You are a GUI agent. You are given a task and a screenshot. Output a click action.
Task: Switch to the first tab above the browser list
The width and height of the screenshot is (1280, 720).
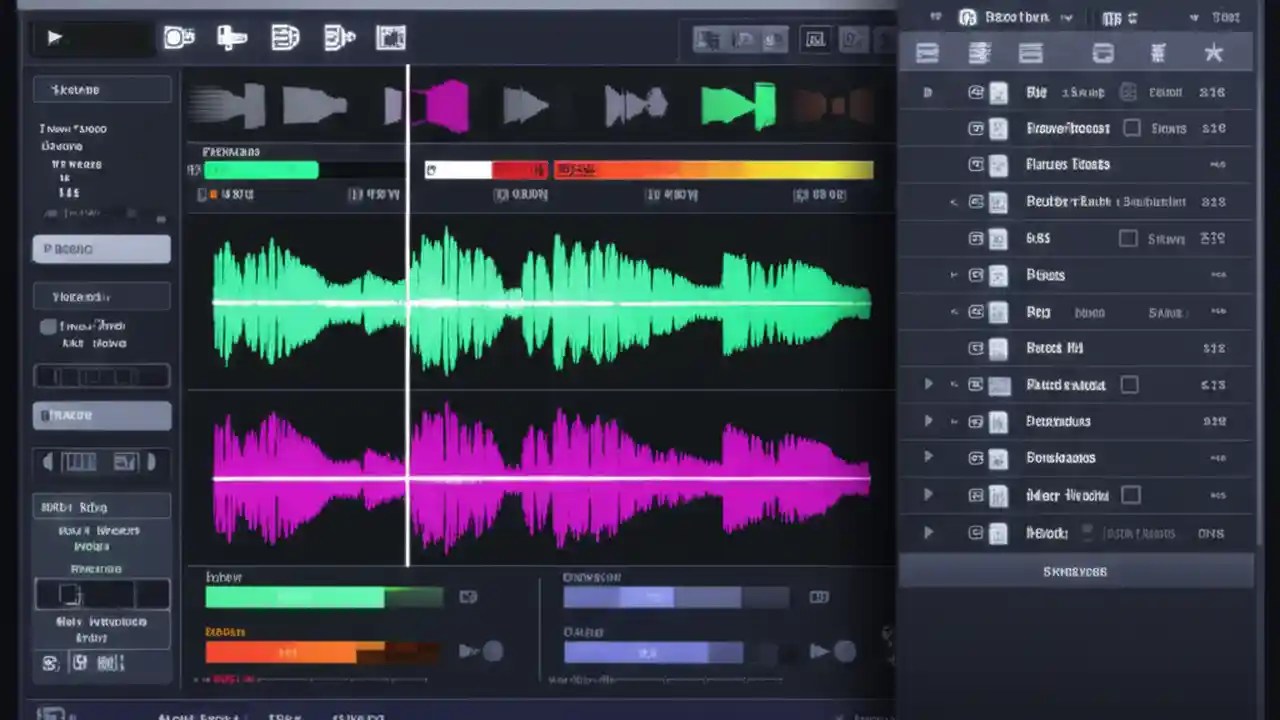(x=927, y=53)
